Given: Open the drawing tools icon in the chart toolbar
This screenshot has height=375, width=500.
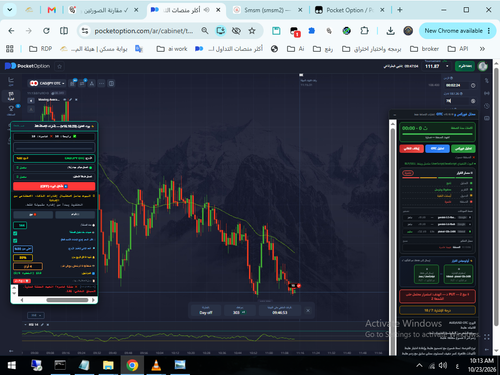Looking at the screenshot, I should click(92, 83).
